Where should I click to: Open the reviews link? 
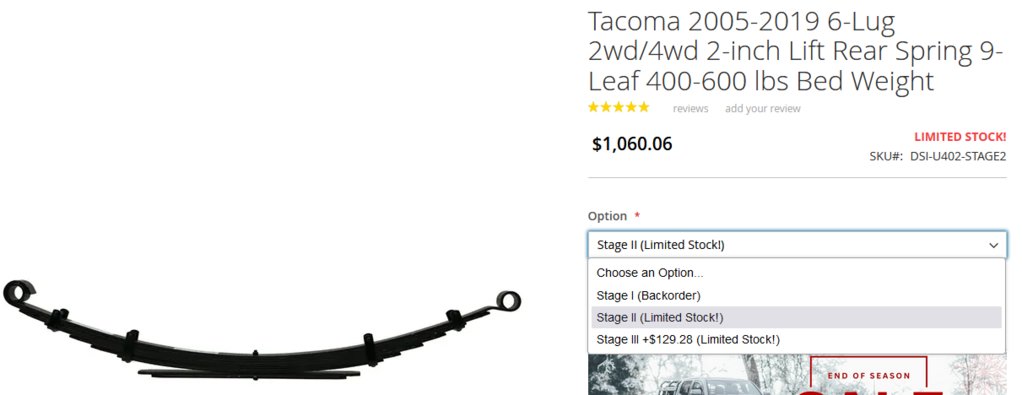click(x=690, y=109)
